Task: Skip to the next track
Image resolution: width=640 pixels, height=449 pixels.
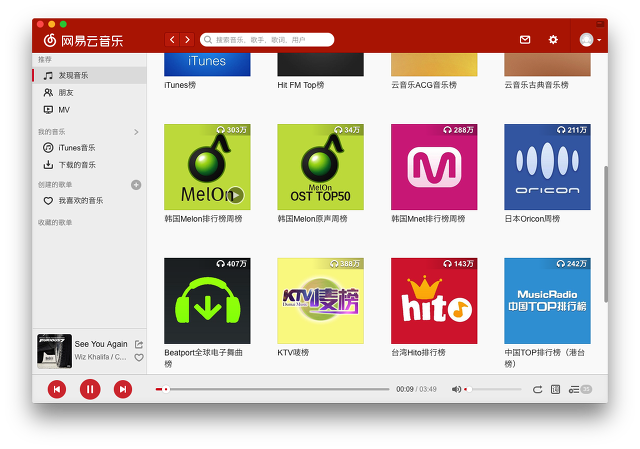Action: [123, 389]
